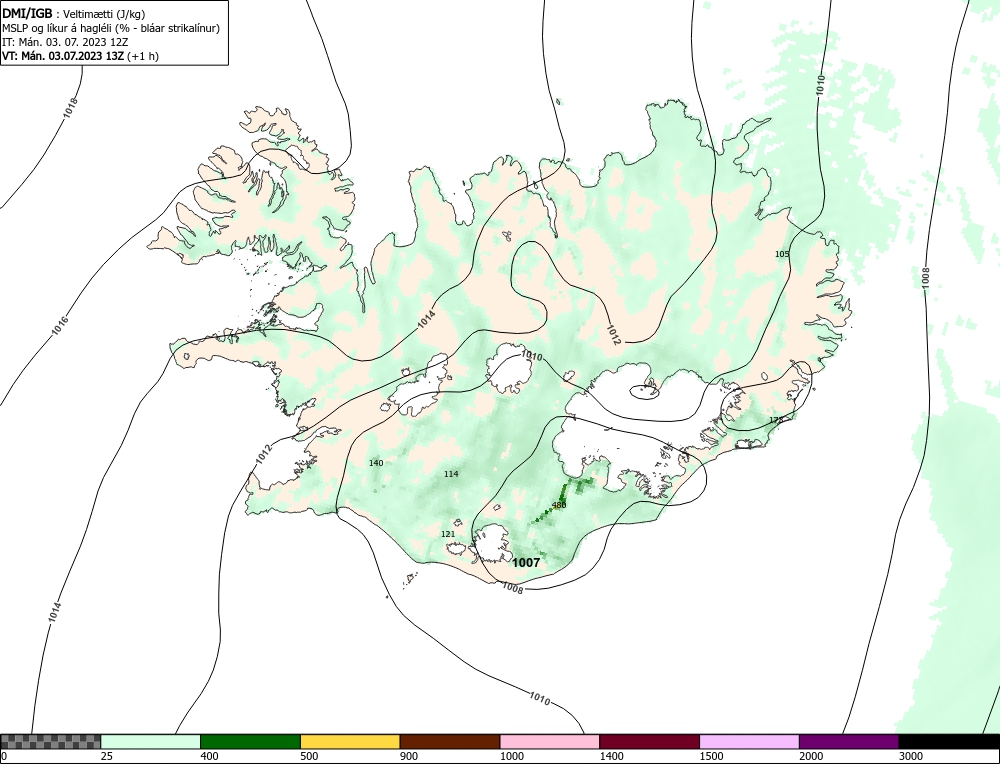The image size is (1000, 764).
Task: Pick the light lilac 1500–2000 legend swatch
Action: (x=749, y=742)
